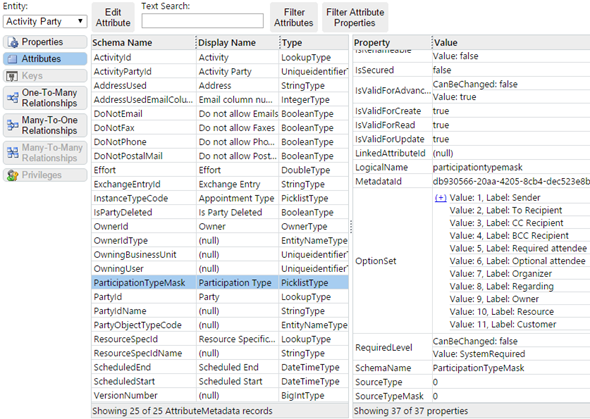This screenshot has width=590, height=419.
Task: Click the Value column header
Action: click(511, 43)
